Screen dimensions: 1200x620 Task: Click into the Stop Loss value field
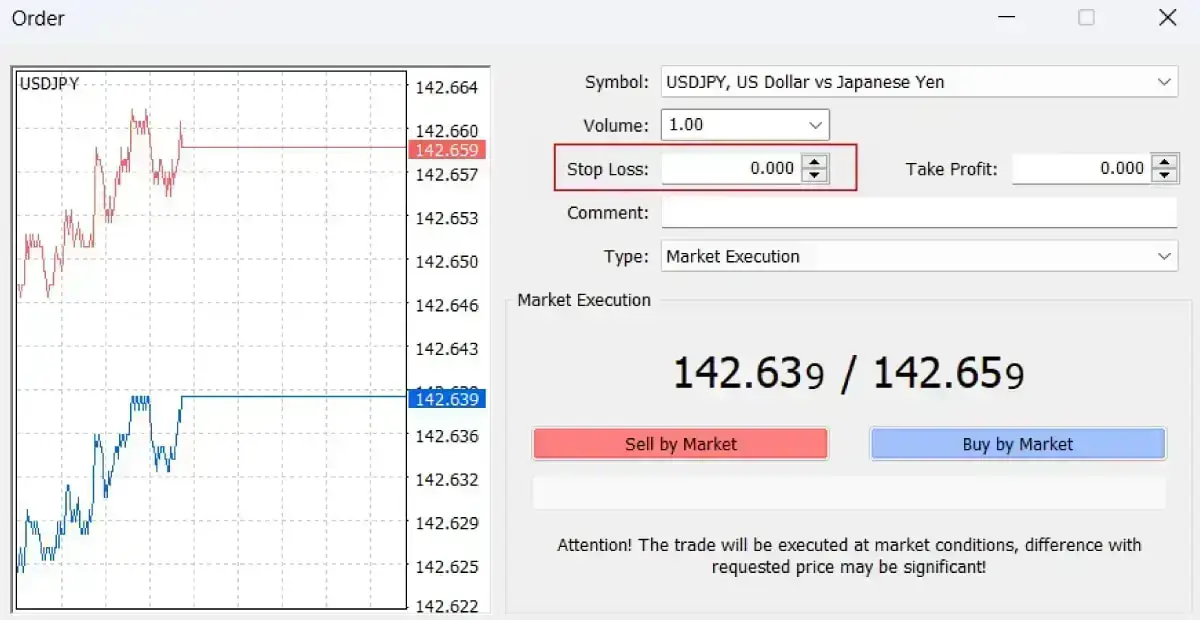(731, 169)
